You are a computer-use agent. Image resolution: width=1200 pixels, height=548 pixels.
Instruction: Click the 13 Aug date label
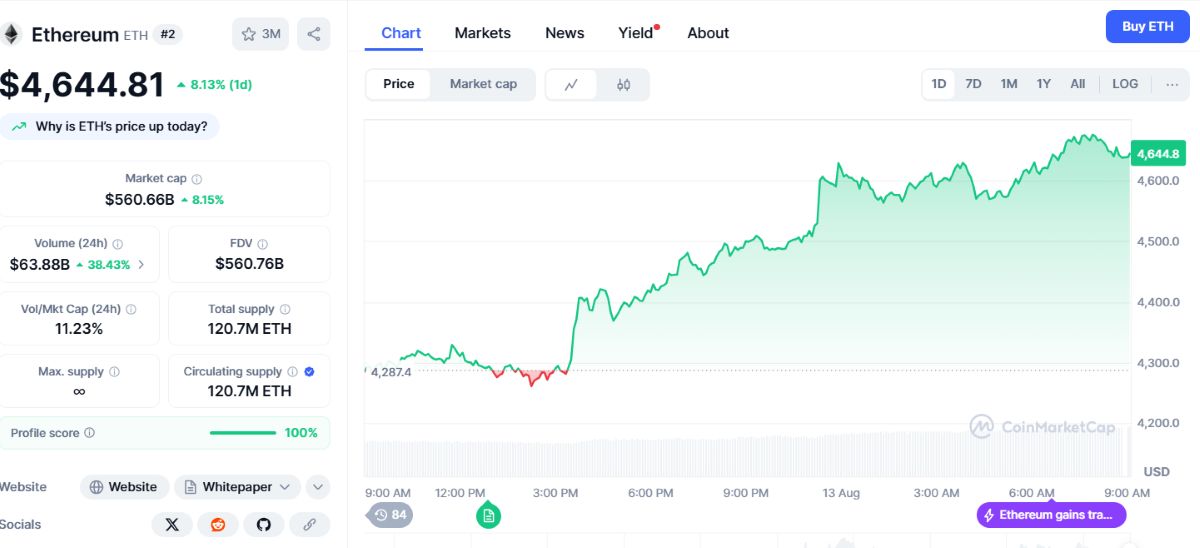click(841, 493)
